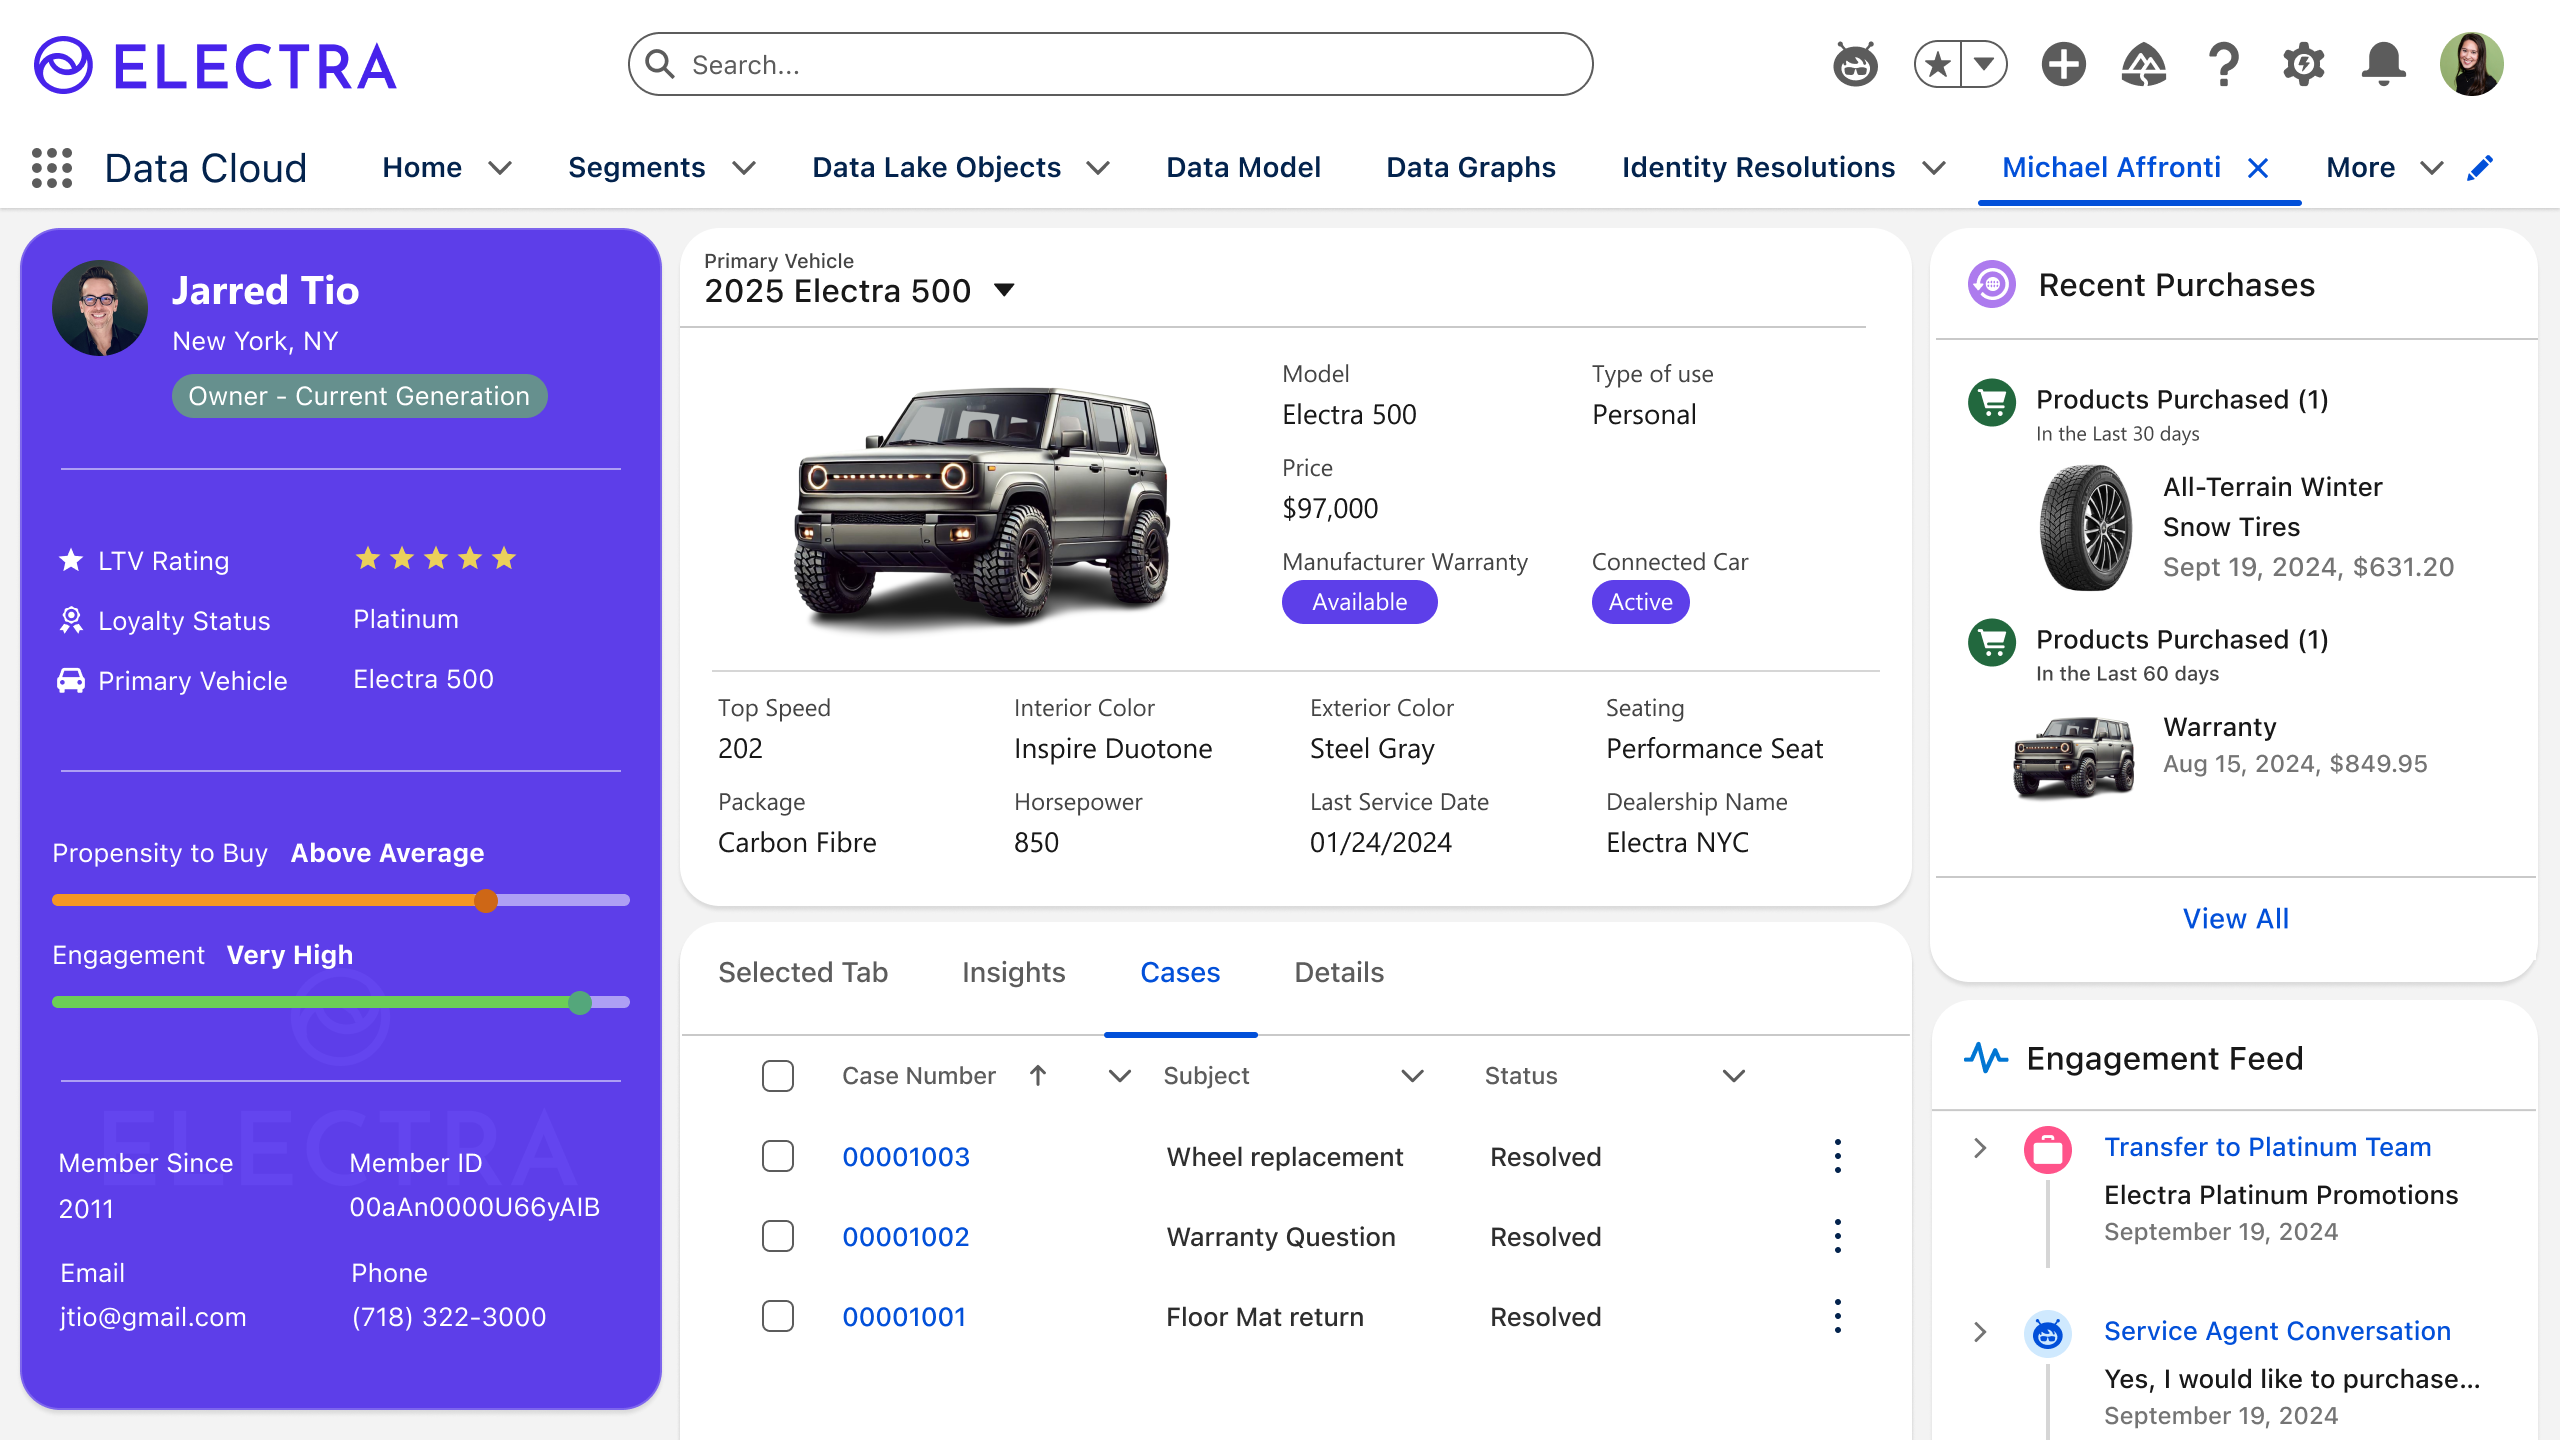
Task: Open the Agentforce assistant icon
Action: click(x=1855, y=65)
